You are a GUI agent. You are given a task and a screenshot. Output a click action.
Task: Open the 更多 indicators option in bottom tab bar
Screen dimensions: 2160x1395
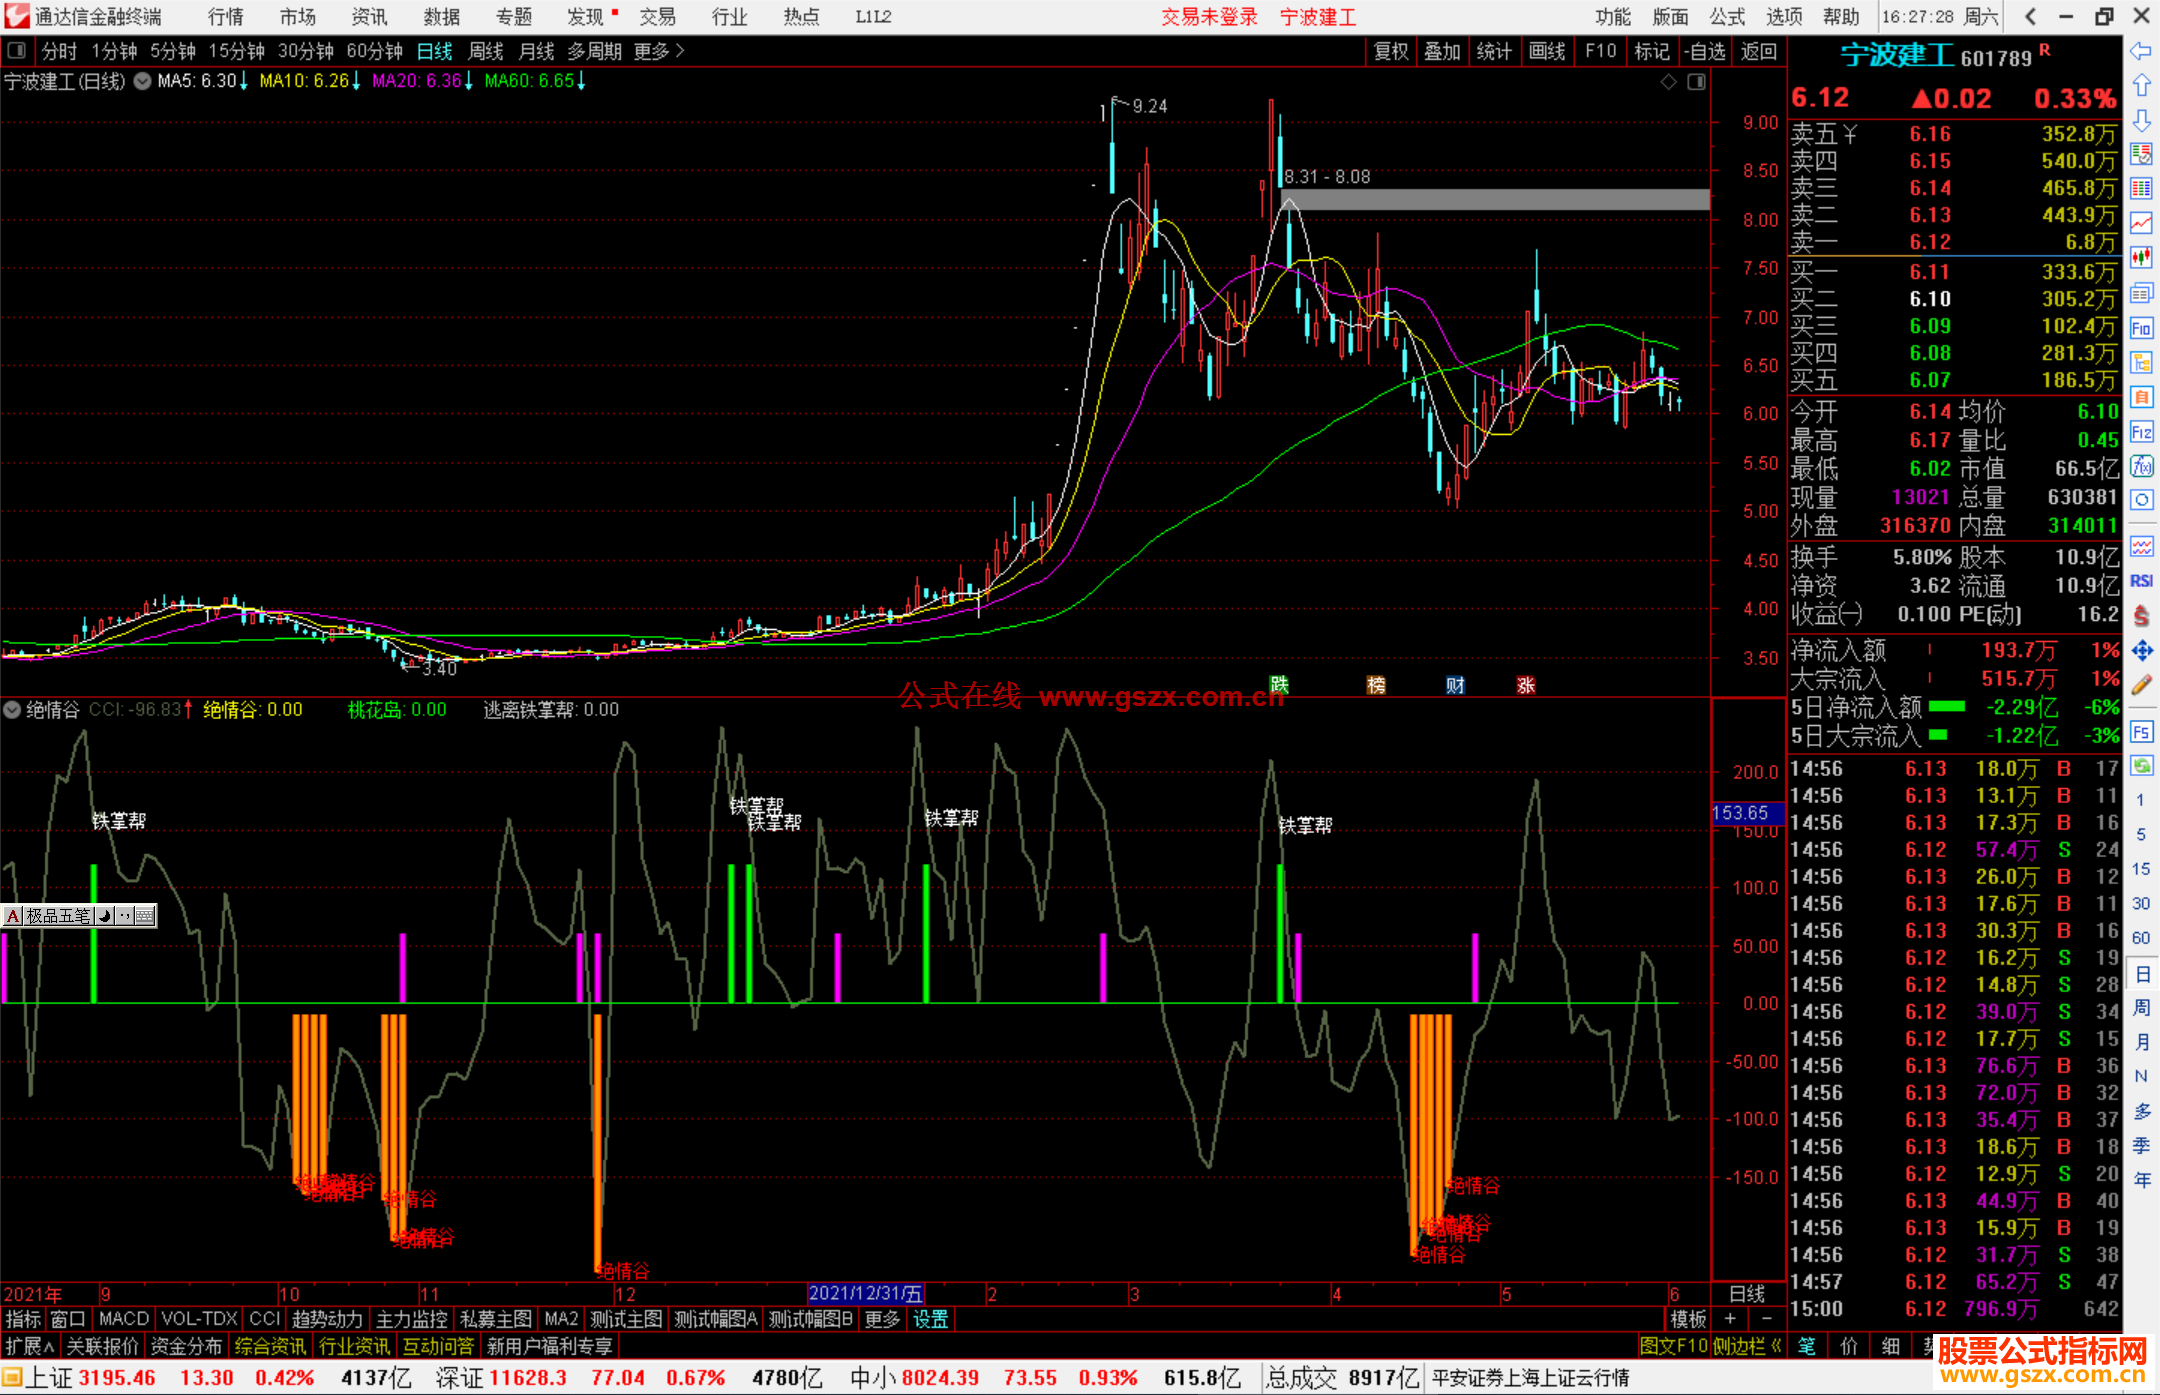coord(882,1319)
